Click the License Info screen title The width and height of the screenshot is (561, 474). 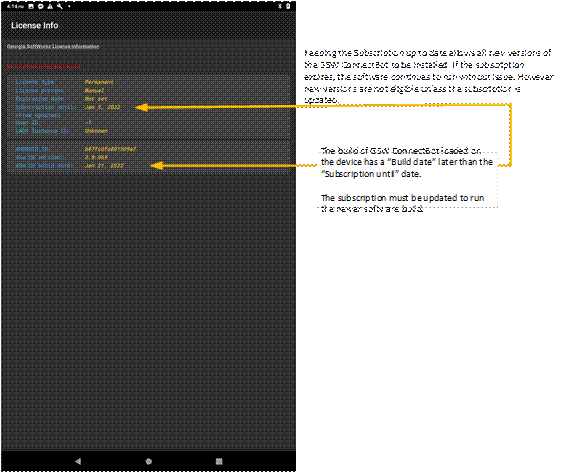pyautogui.click(x=34, y=25)
